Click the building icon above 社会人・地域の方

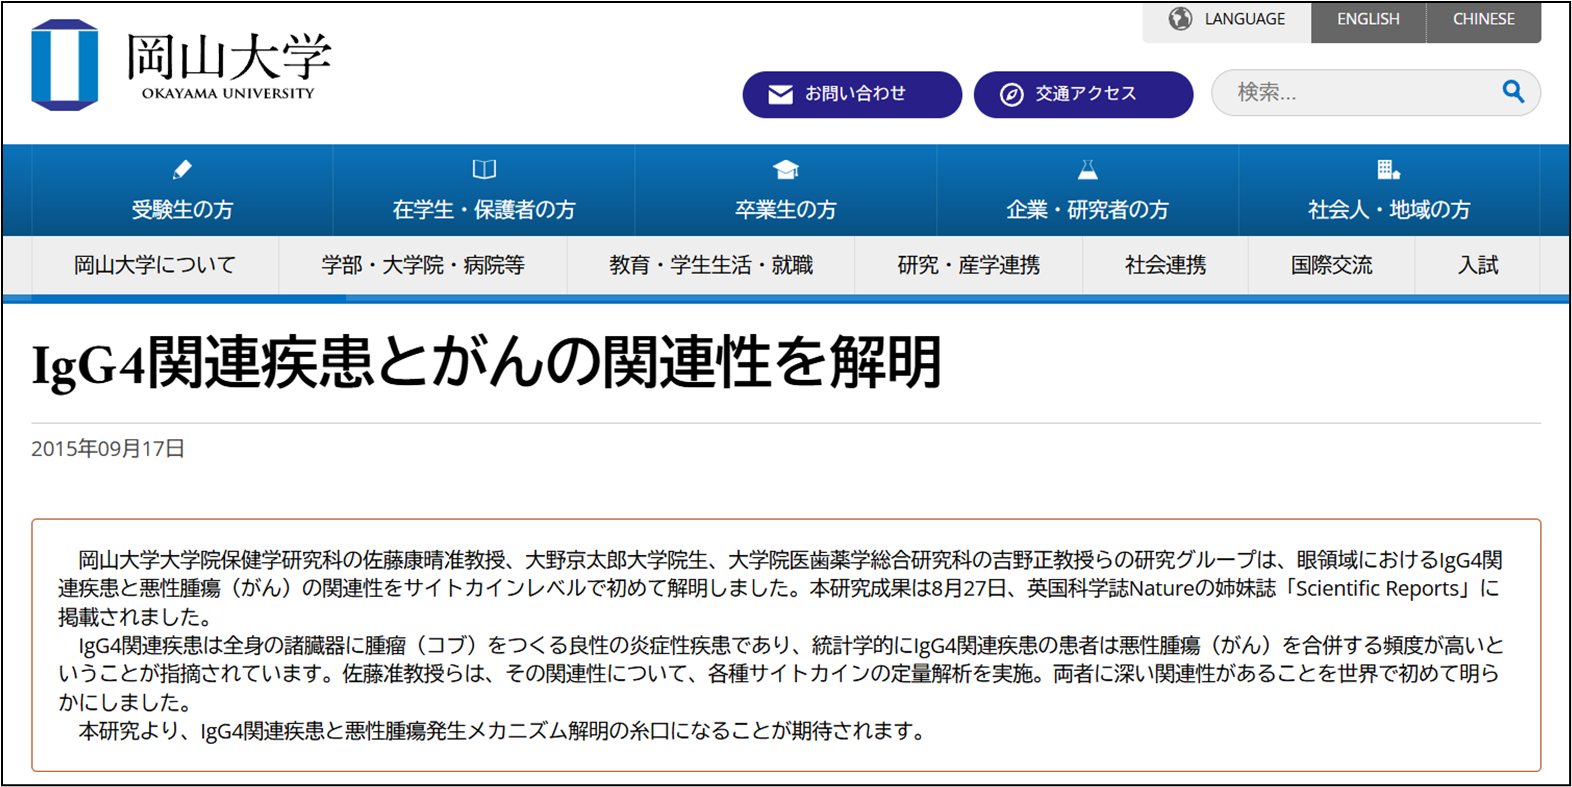coord(1388,170)
